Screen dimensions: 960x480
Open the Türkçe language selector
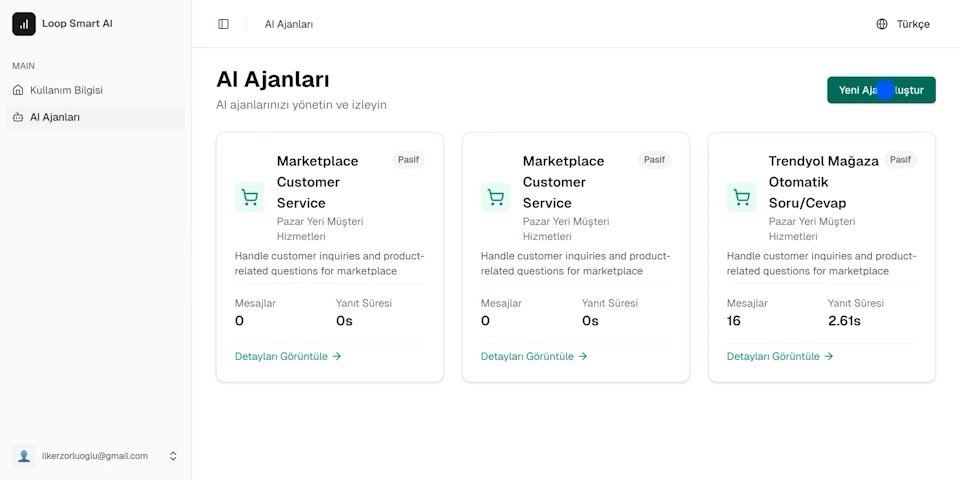(903, 24)
